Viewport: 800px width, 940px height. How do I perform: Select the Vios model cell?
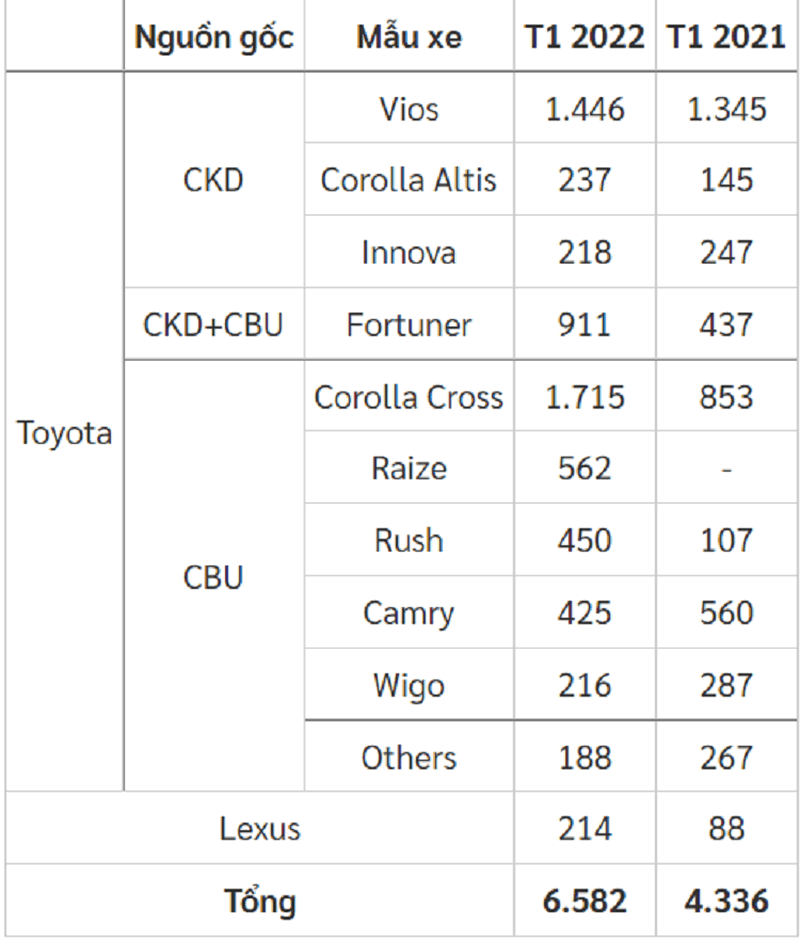pos(409,108)
